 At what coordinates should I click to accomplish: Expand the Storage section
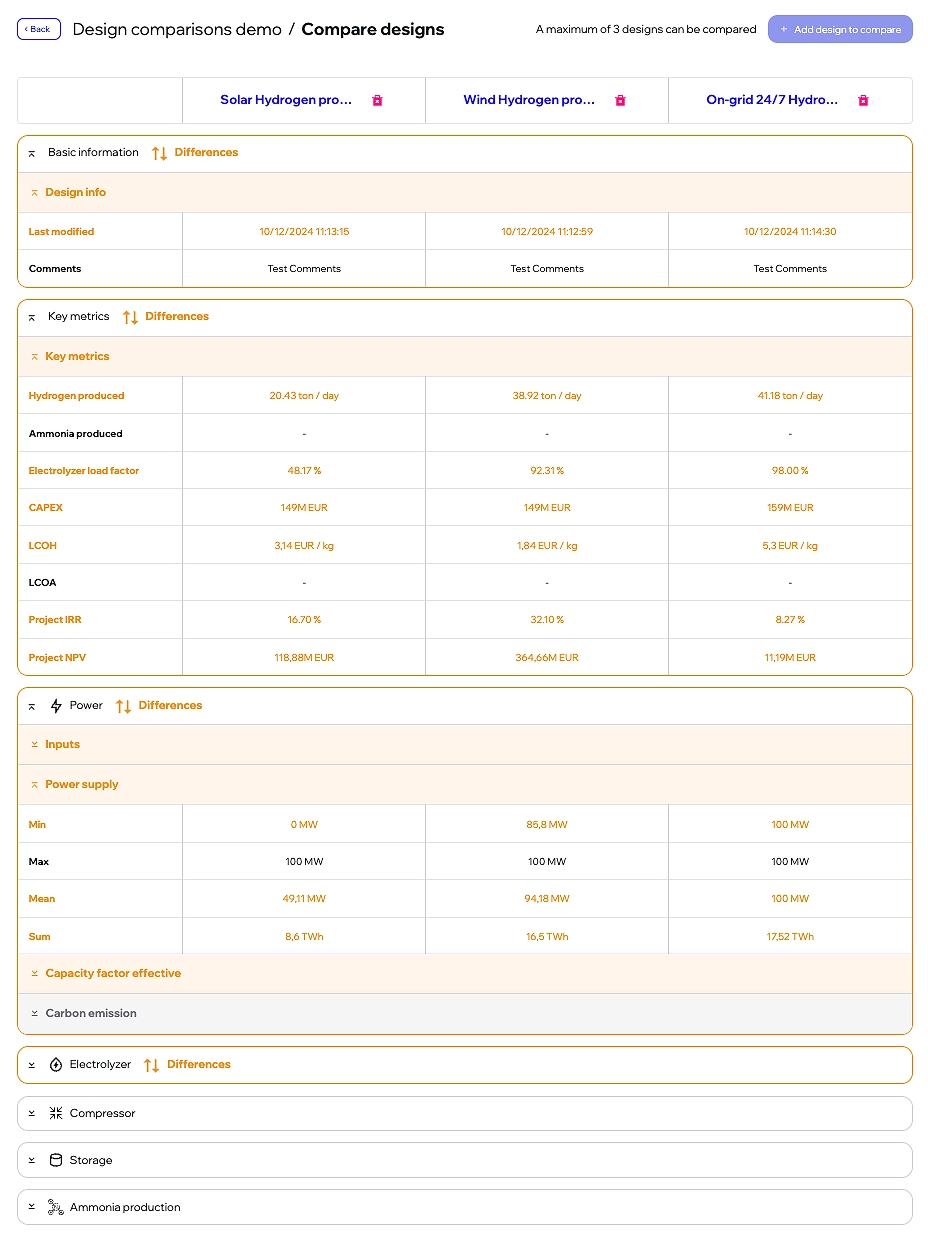pyautogui.click(x=32, y=1160)
